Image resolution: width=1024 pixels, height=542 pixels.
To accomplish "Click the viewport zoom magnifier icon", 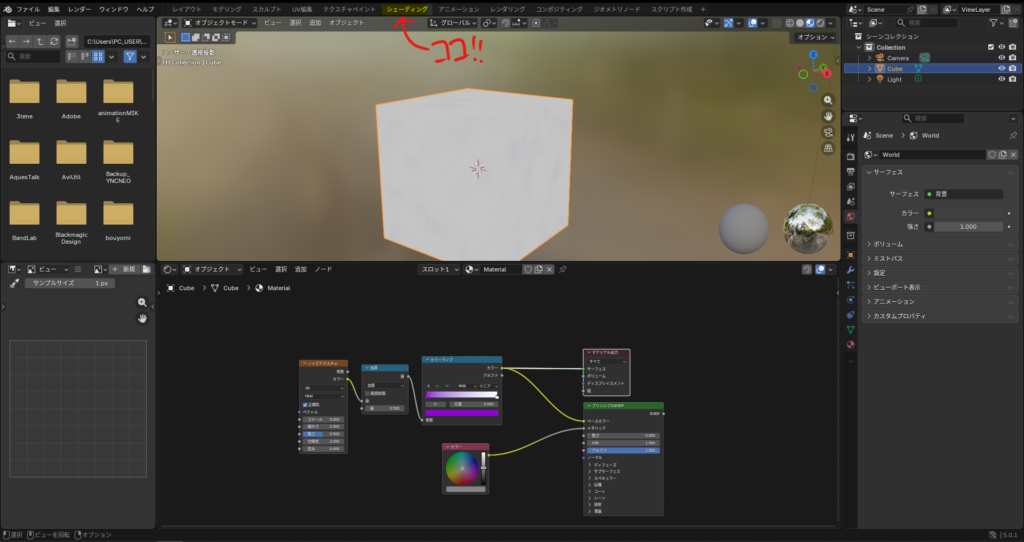I will [828, 101].
